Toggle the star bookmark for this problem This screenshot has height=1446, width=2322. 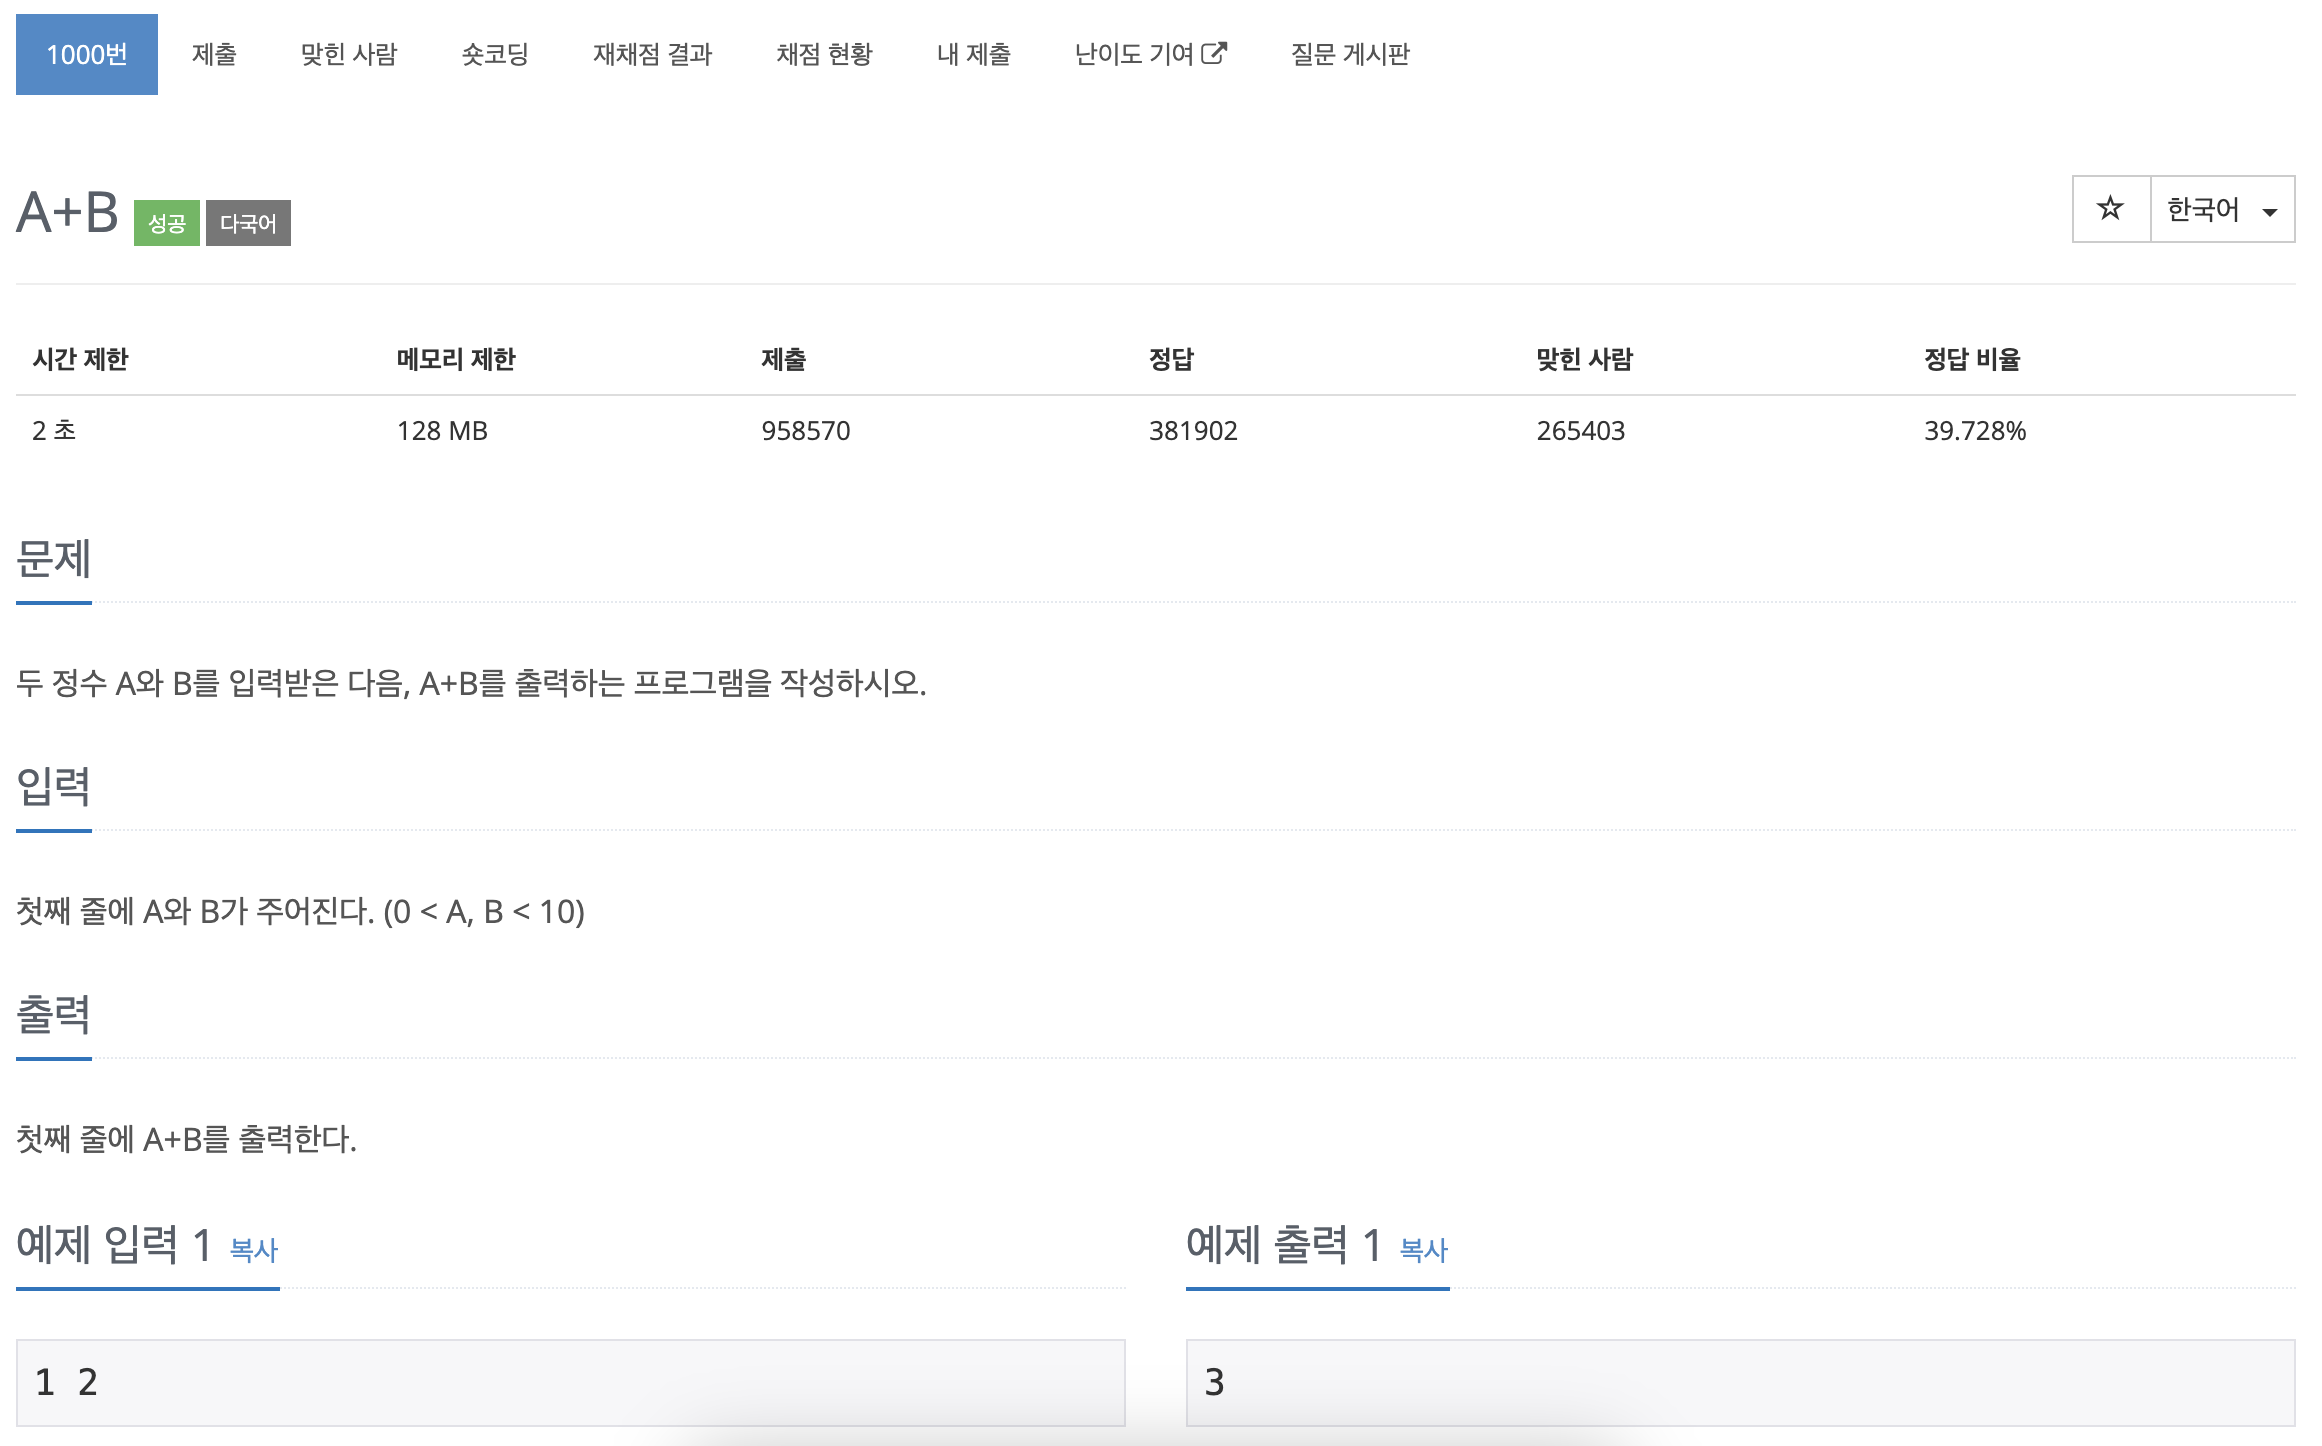point(2110,209)
